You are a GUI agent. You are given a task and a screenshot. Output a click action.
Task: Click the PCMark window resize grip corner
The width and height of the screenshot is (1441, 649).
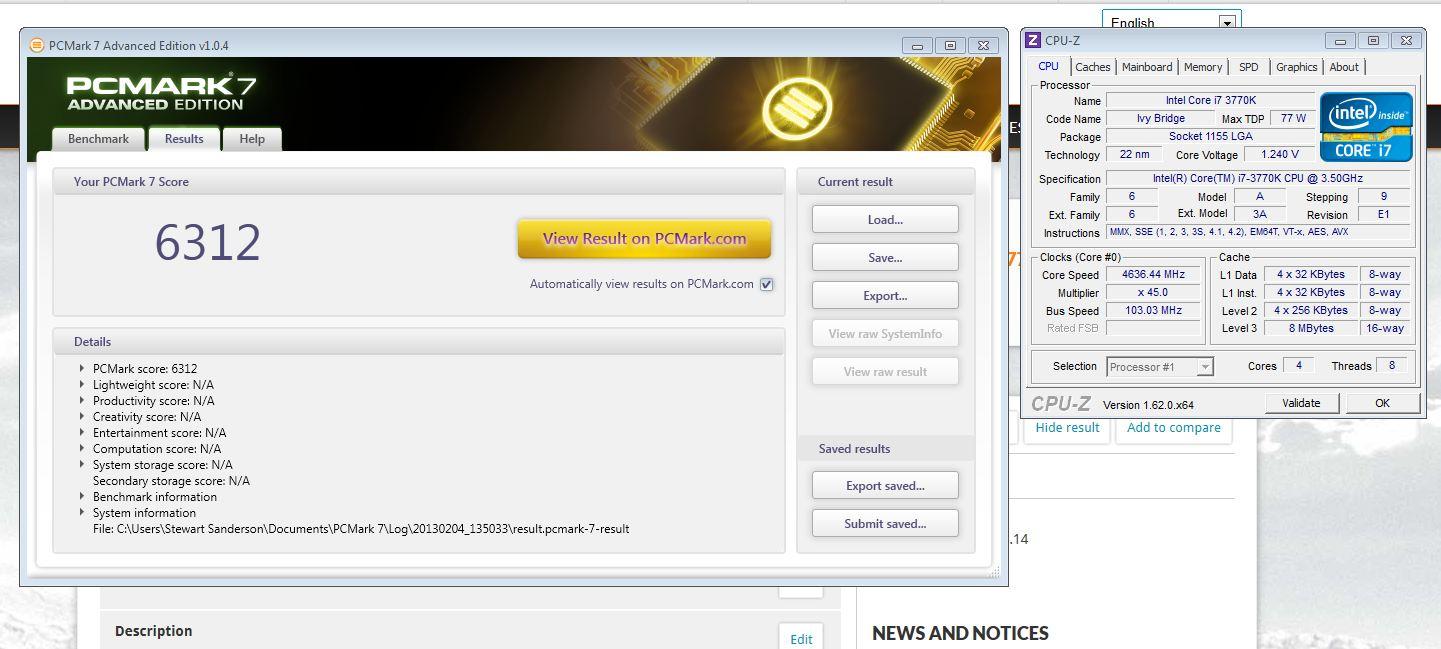click(x=995, y=572)
